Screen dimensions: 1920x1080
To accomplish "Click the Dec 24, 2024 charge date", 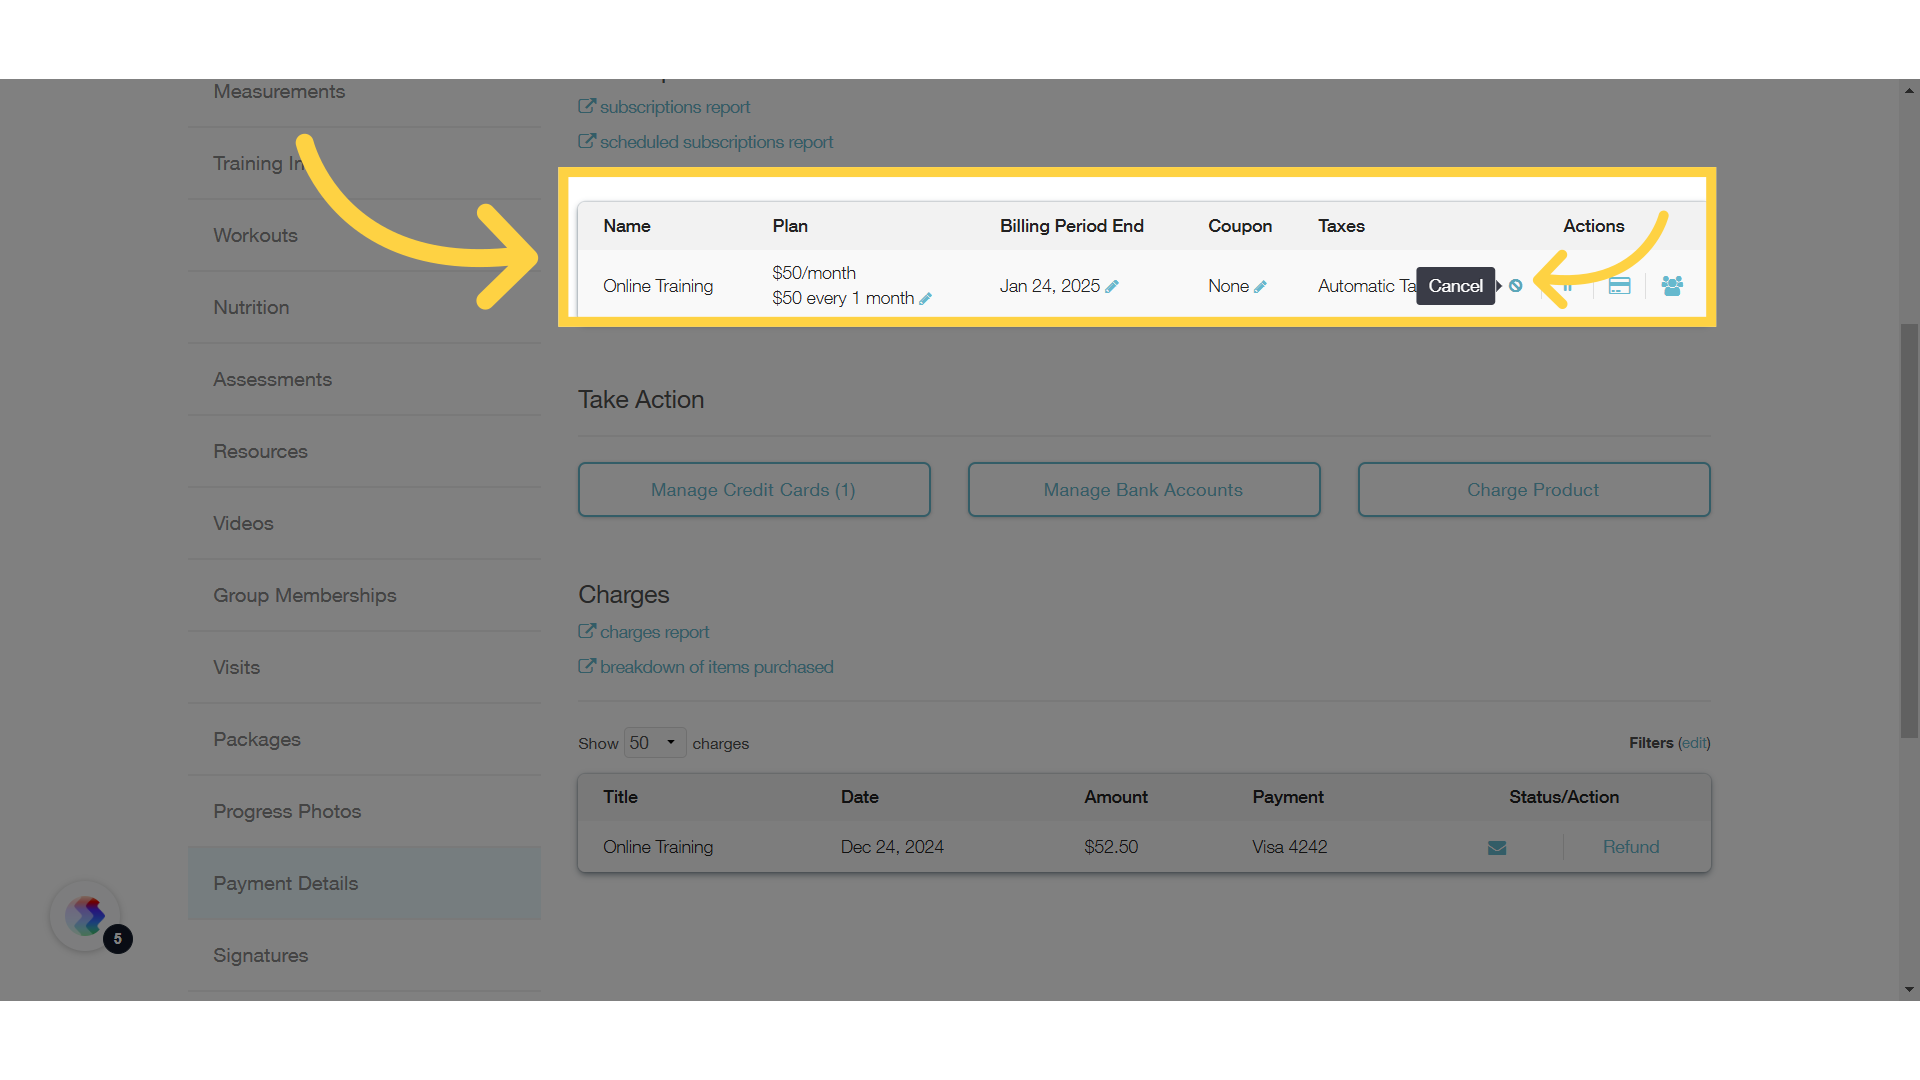I will click(x=892, y=847).
